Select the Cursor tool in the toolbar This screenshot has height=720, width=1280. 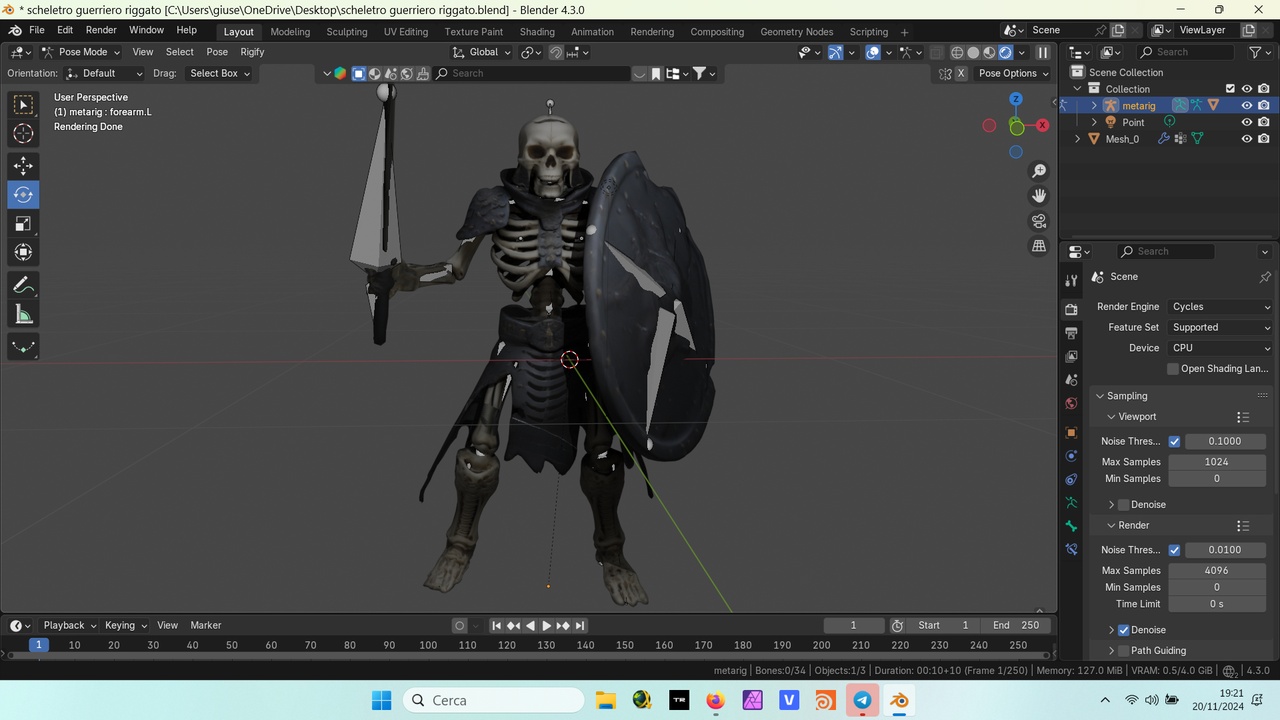tap(23, 134)
